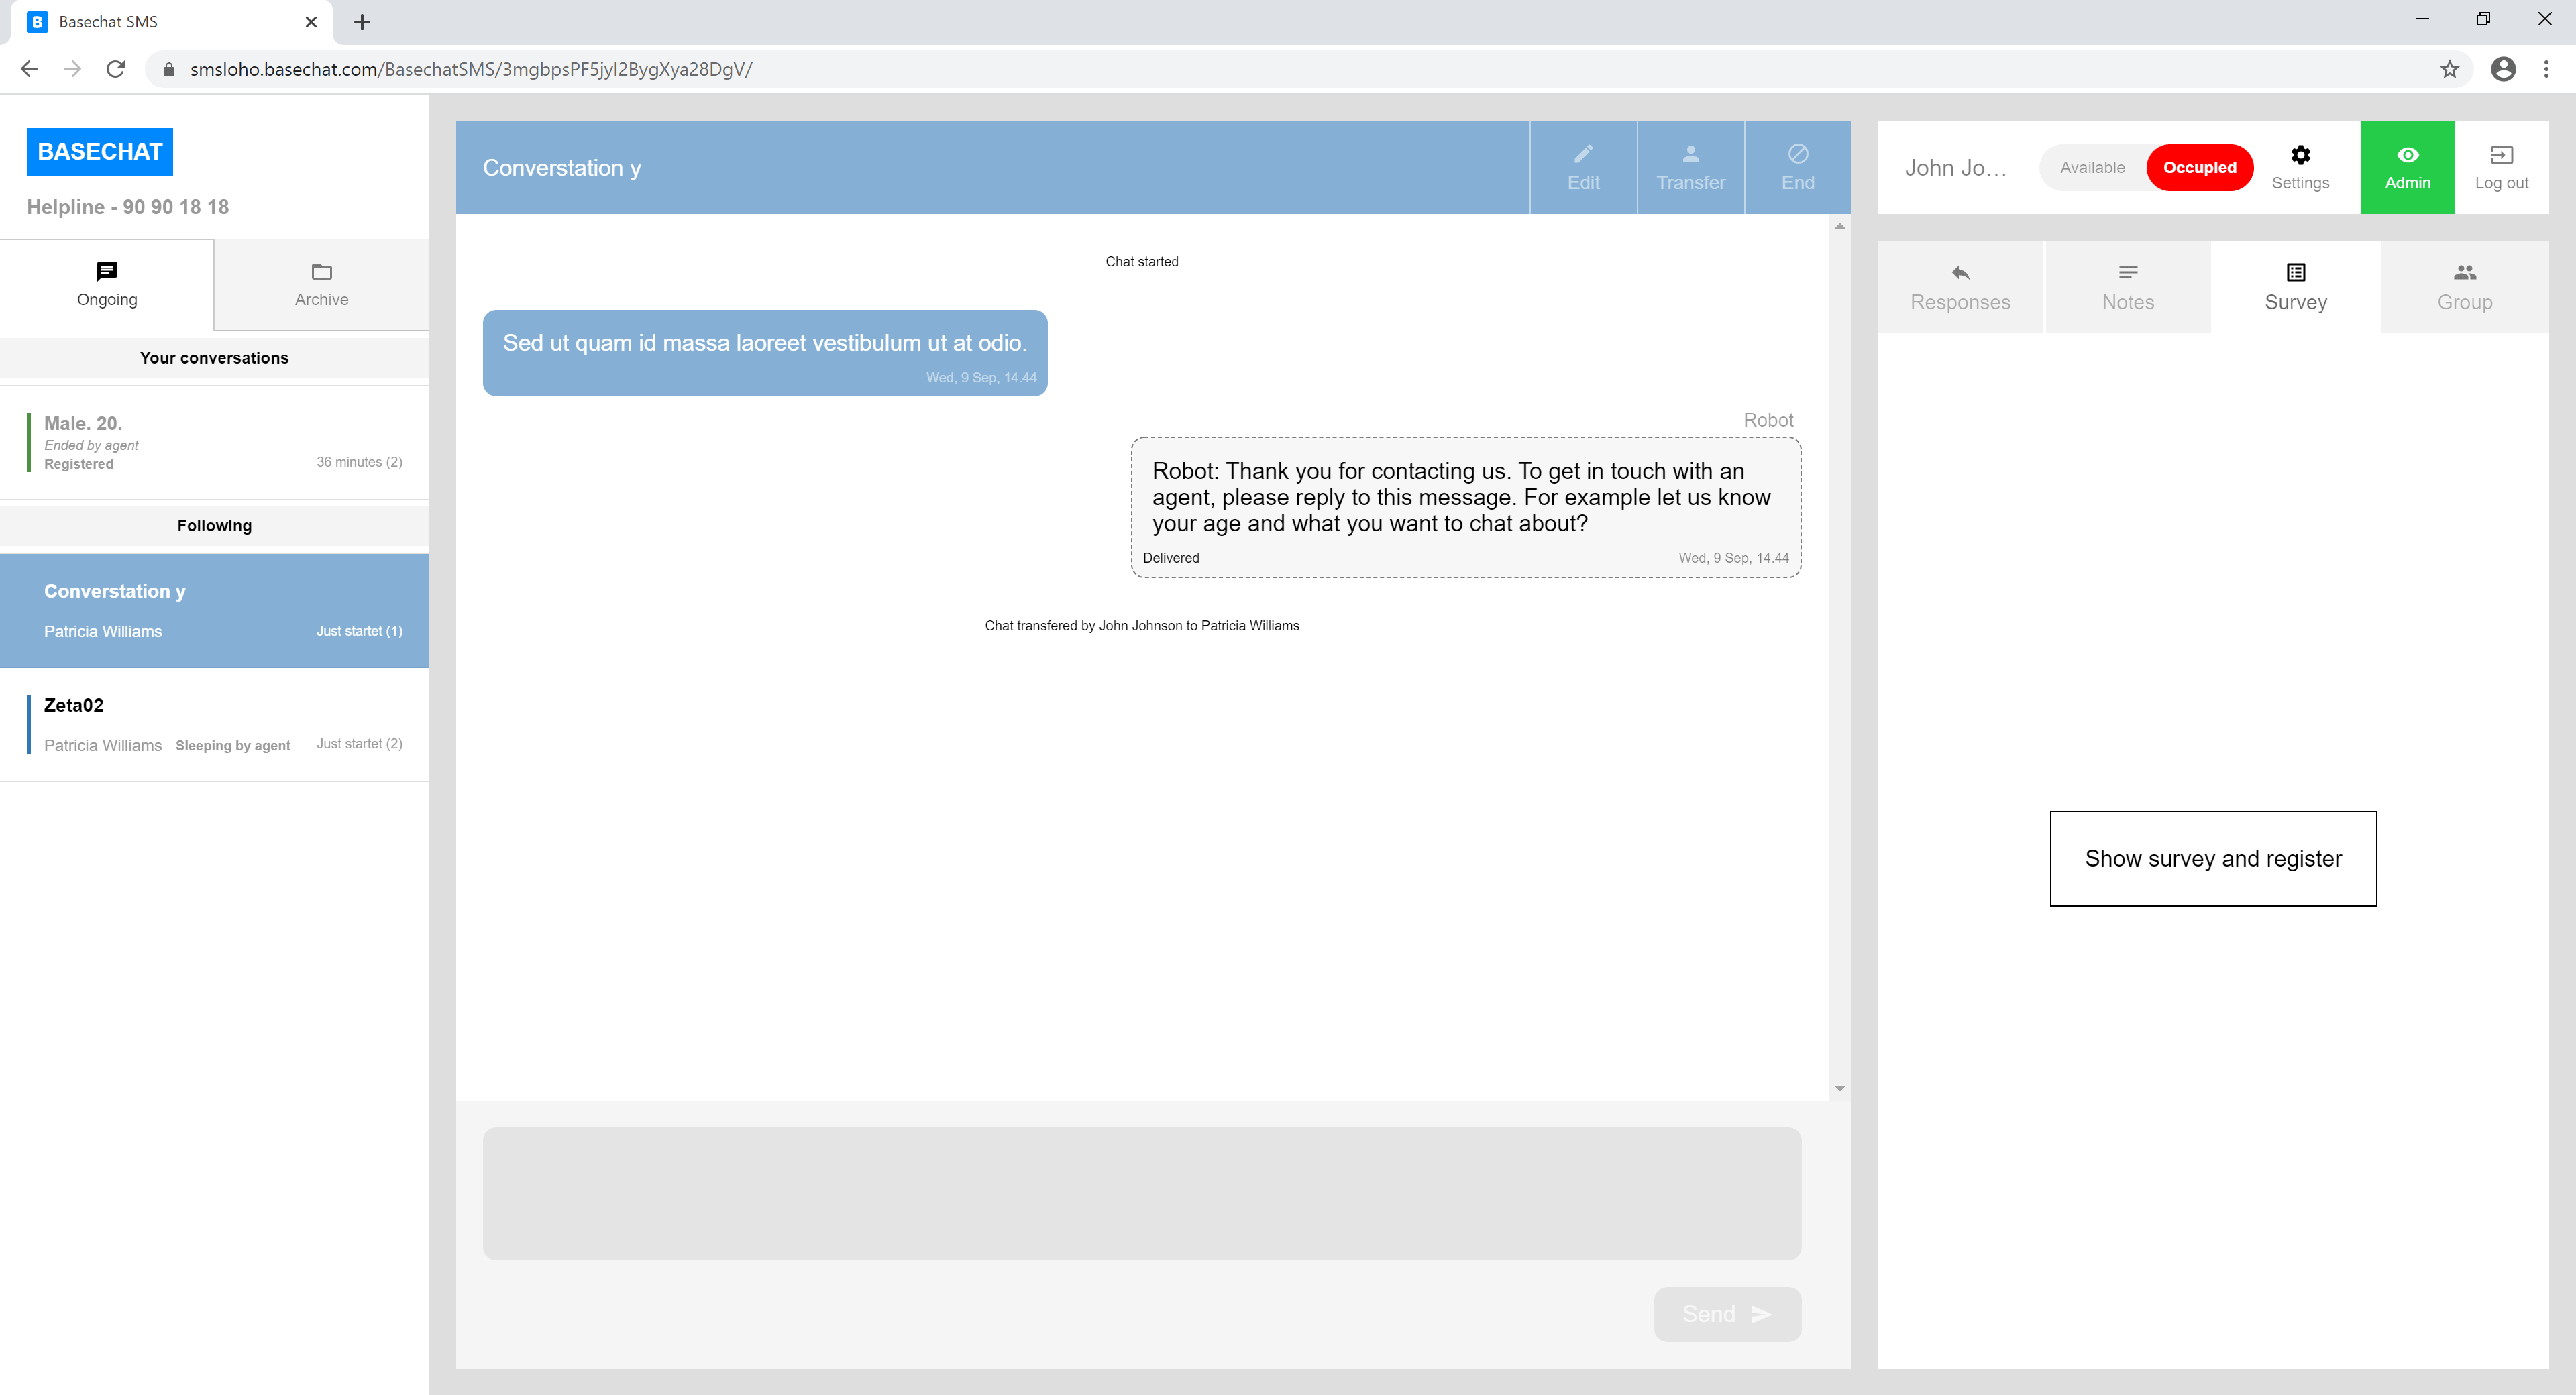
Task: Go back in browser history
Action: pyautogui.click(x=29, y=69)
